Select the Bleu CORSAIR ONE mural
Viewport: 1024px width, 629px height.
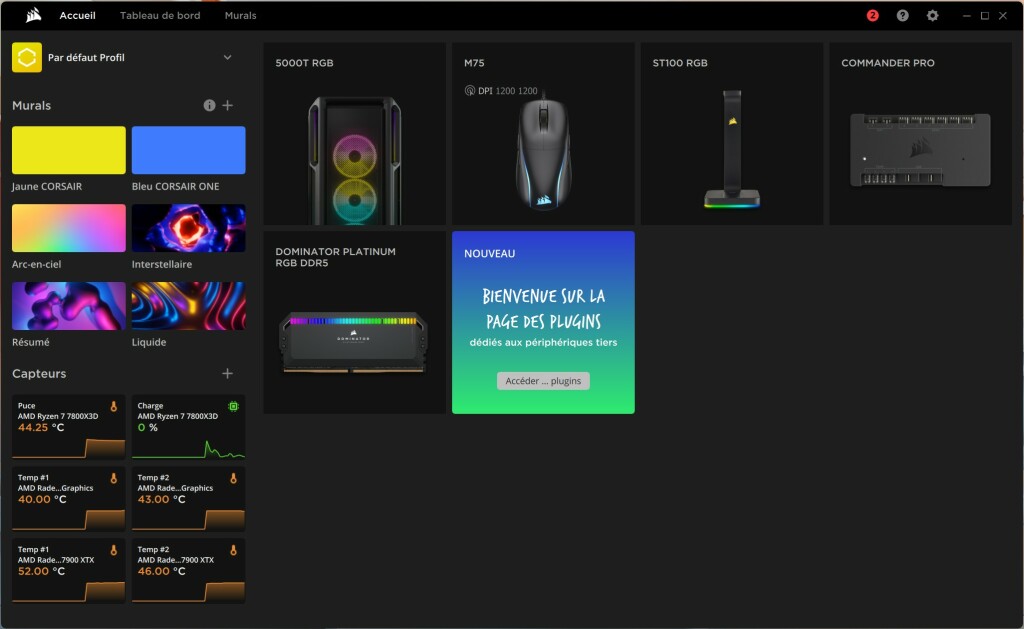click(188, 150)
